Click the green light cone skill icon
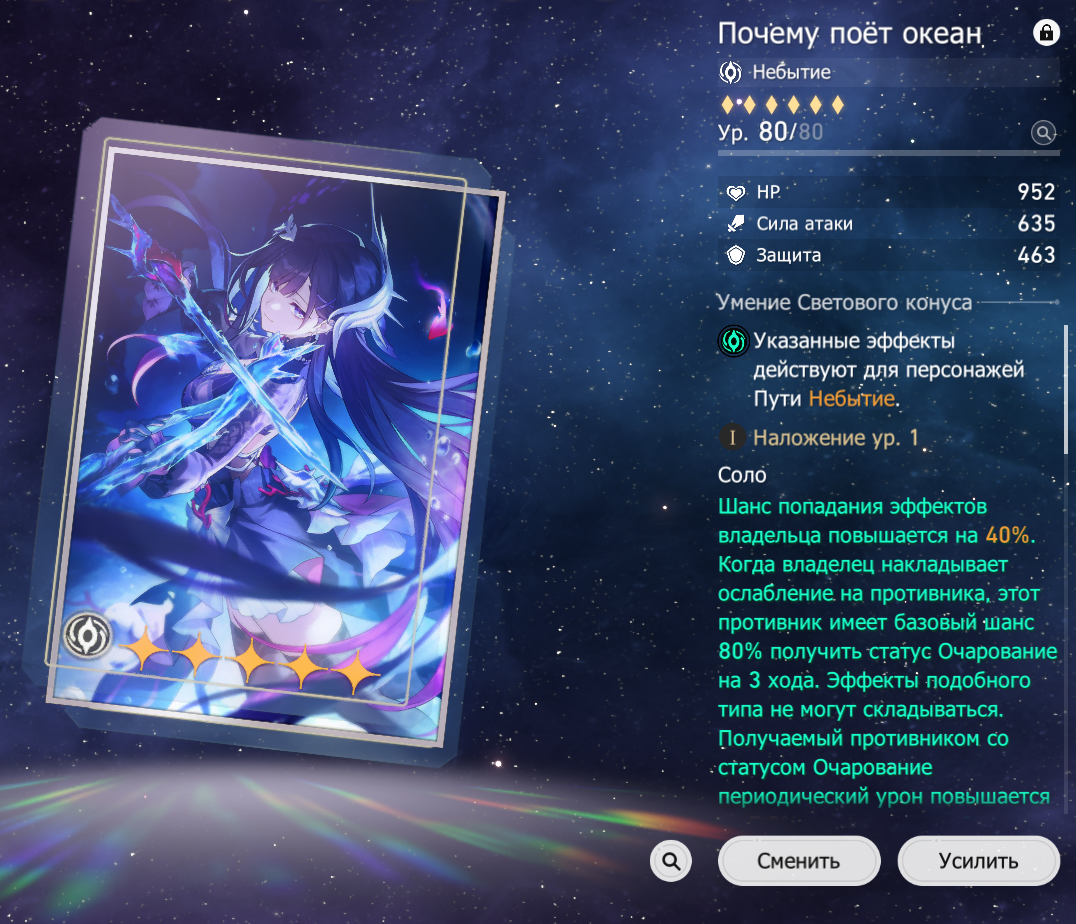 tap(734, 341)
